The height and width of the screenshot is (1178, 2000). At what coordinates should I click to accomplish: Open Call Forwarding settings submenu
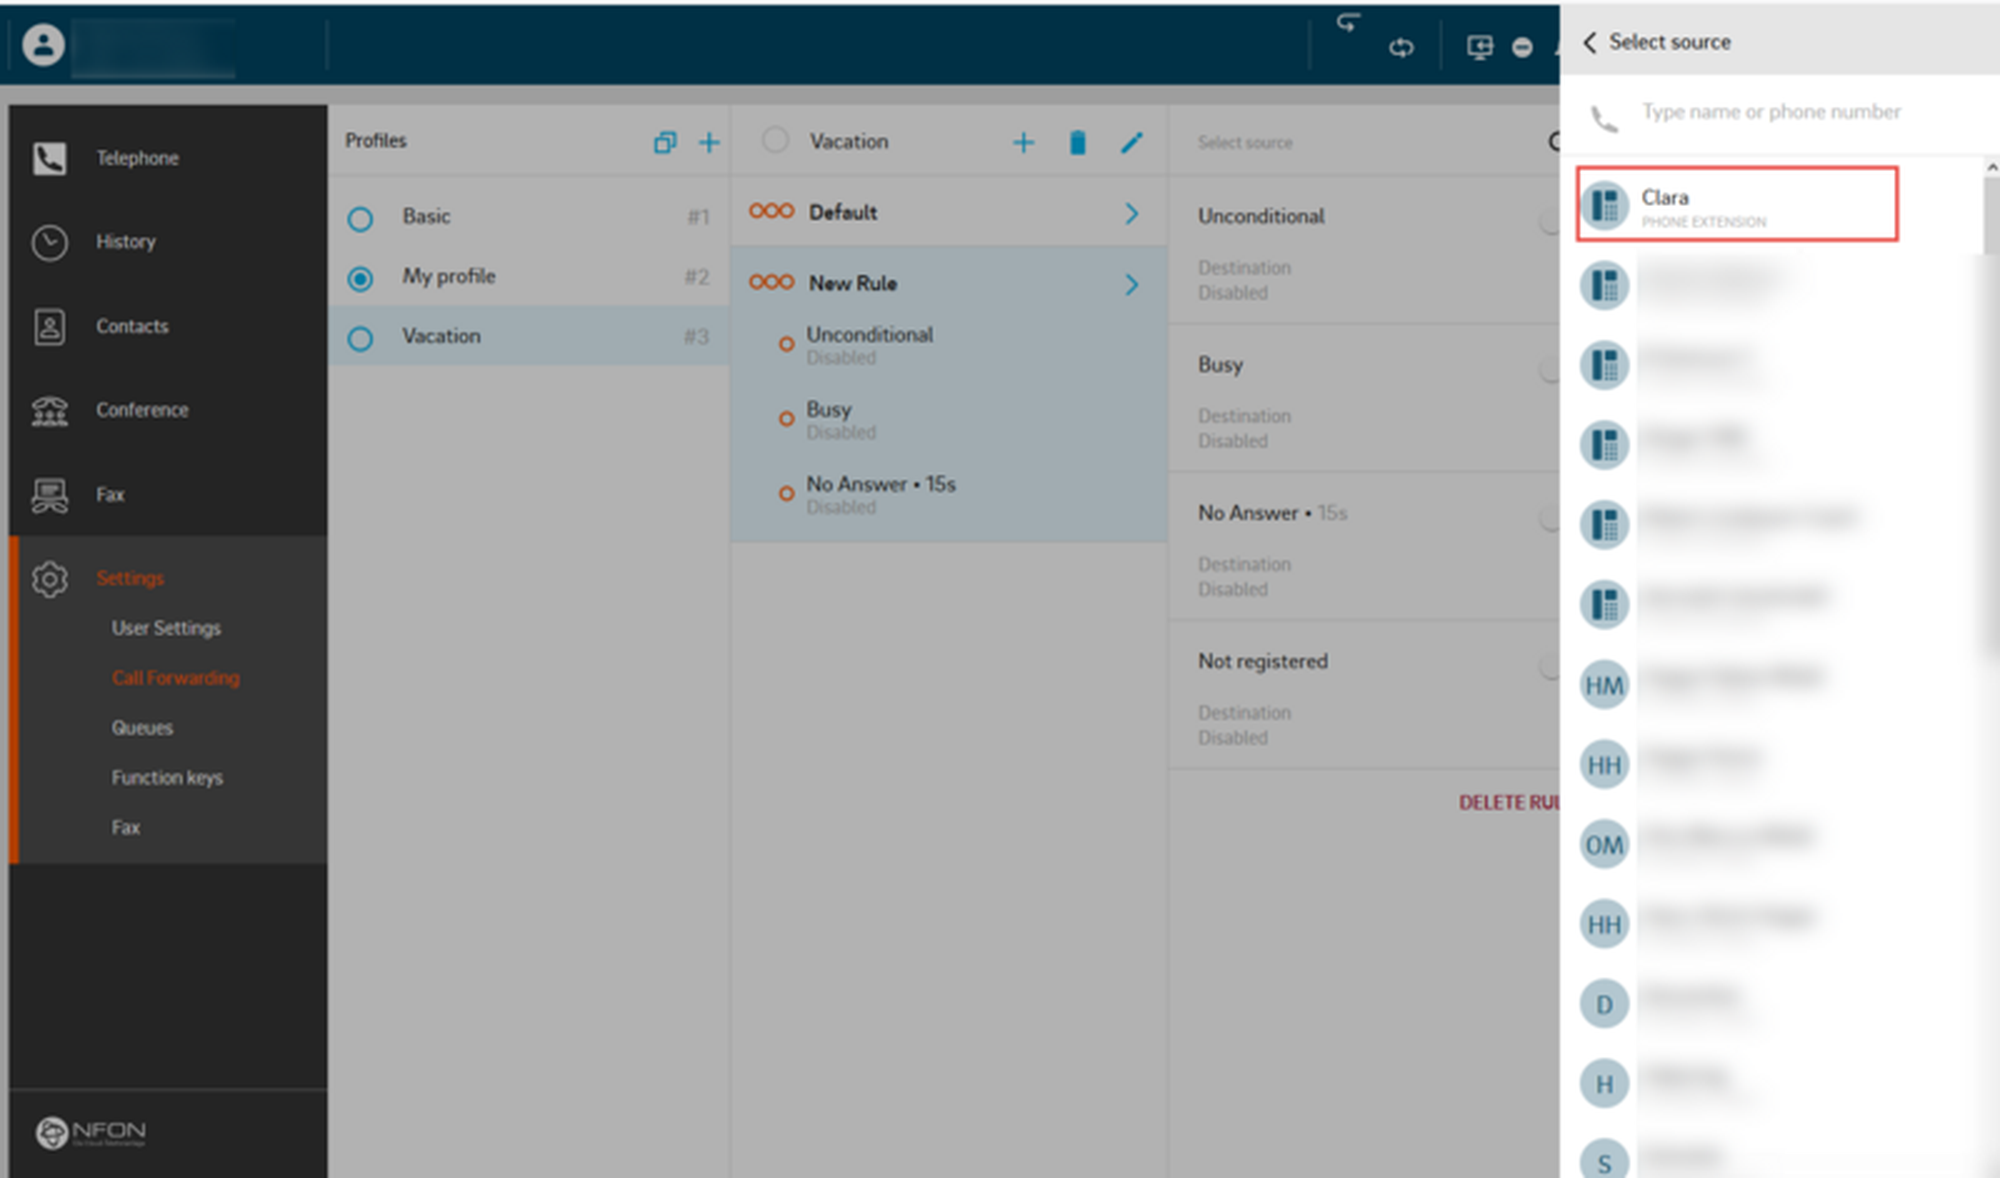[x=175, y=678]
